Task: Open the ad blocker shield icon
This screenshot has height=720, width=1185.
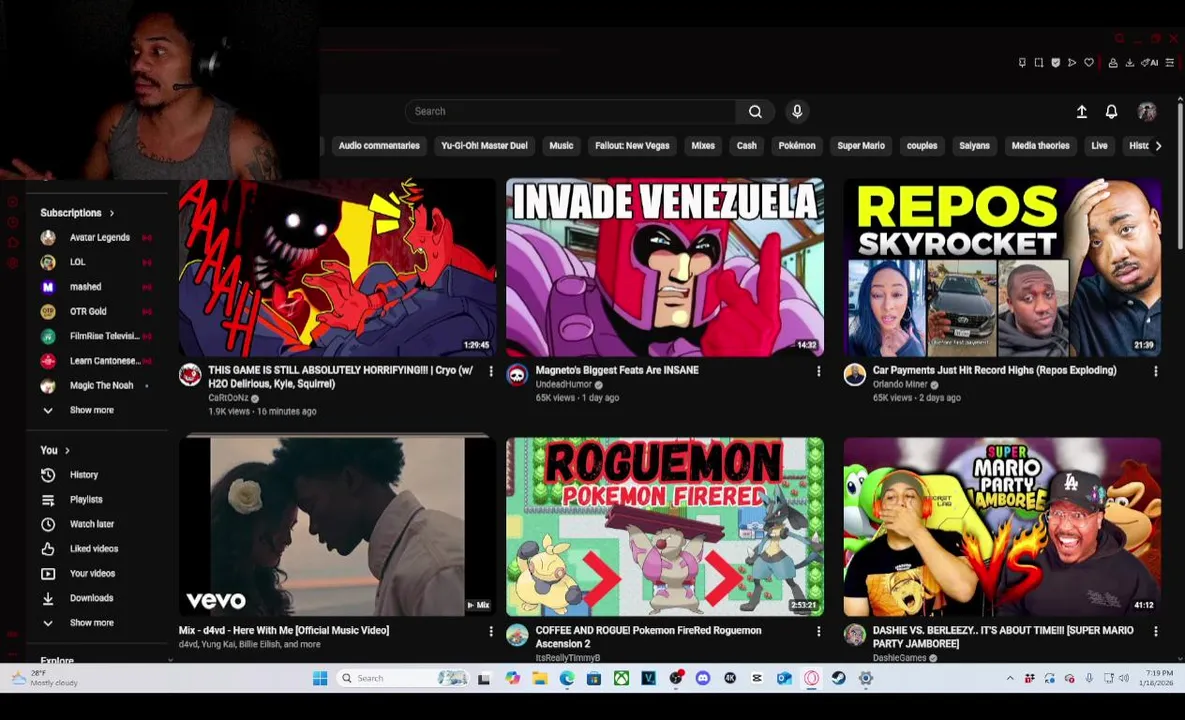Action: click(1055, 63)
